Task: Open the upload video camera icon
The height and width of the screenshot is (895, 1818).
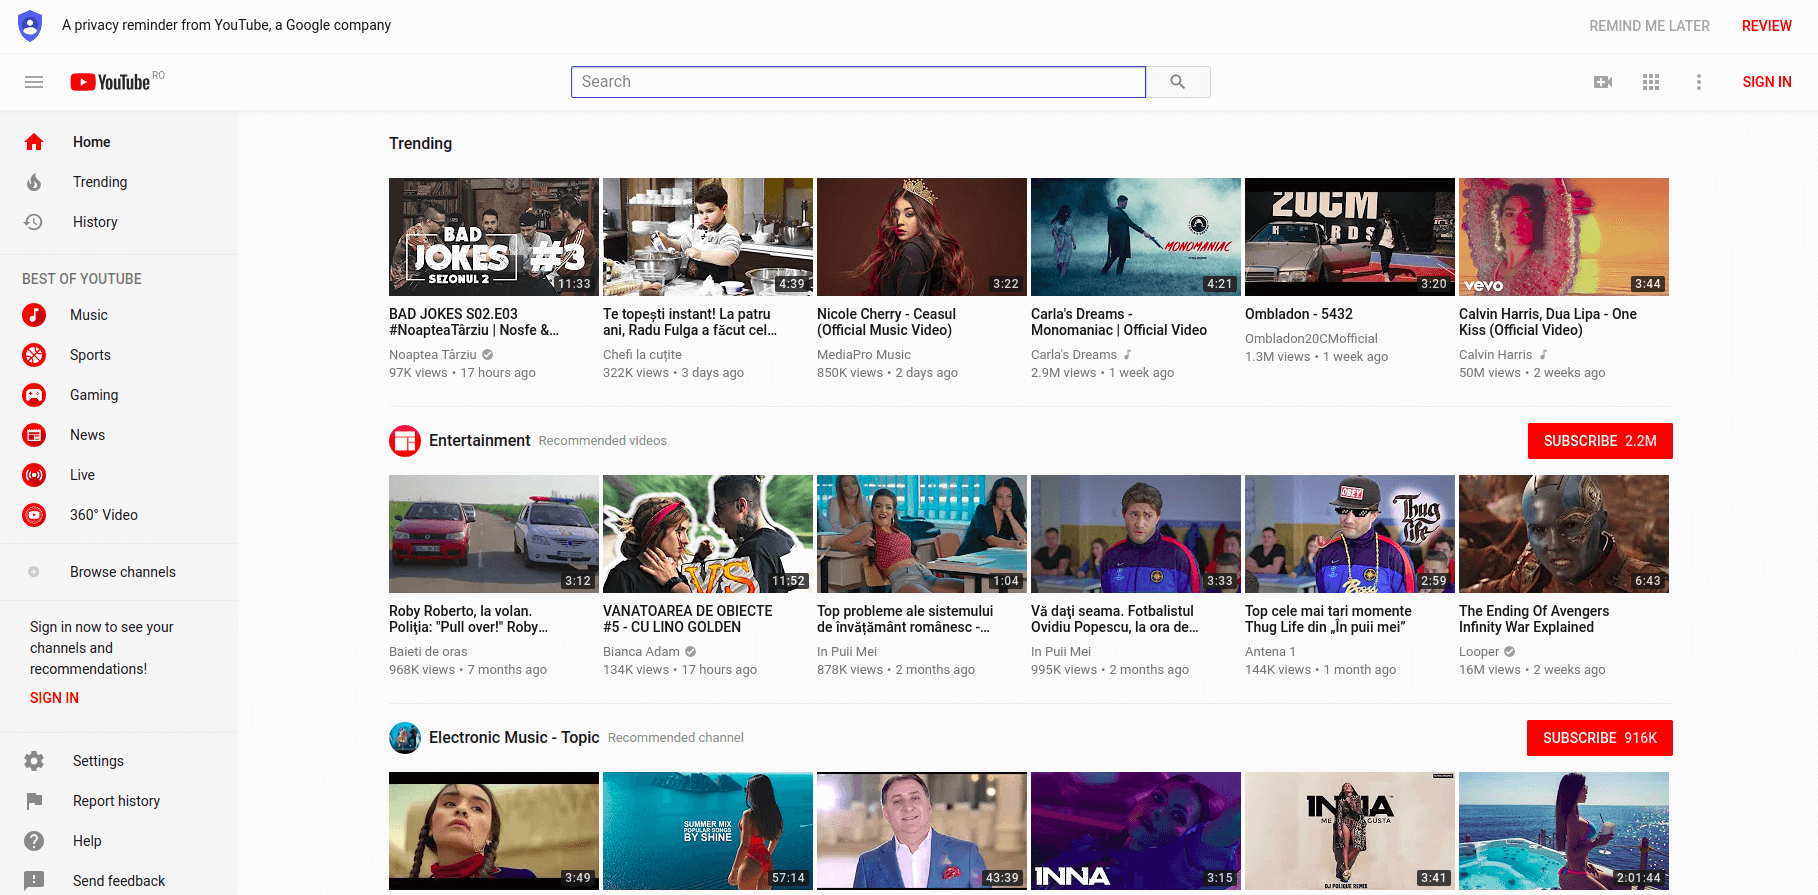Action: (1603, 82)
